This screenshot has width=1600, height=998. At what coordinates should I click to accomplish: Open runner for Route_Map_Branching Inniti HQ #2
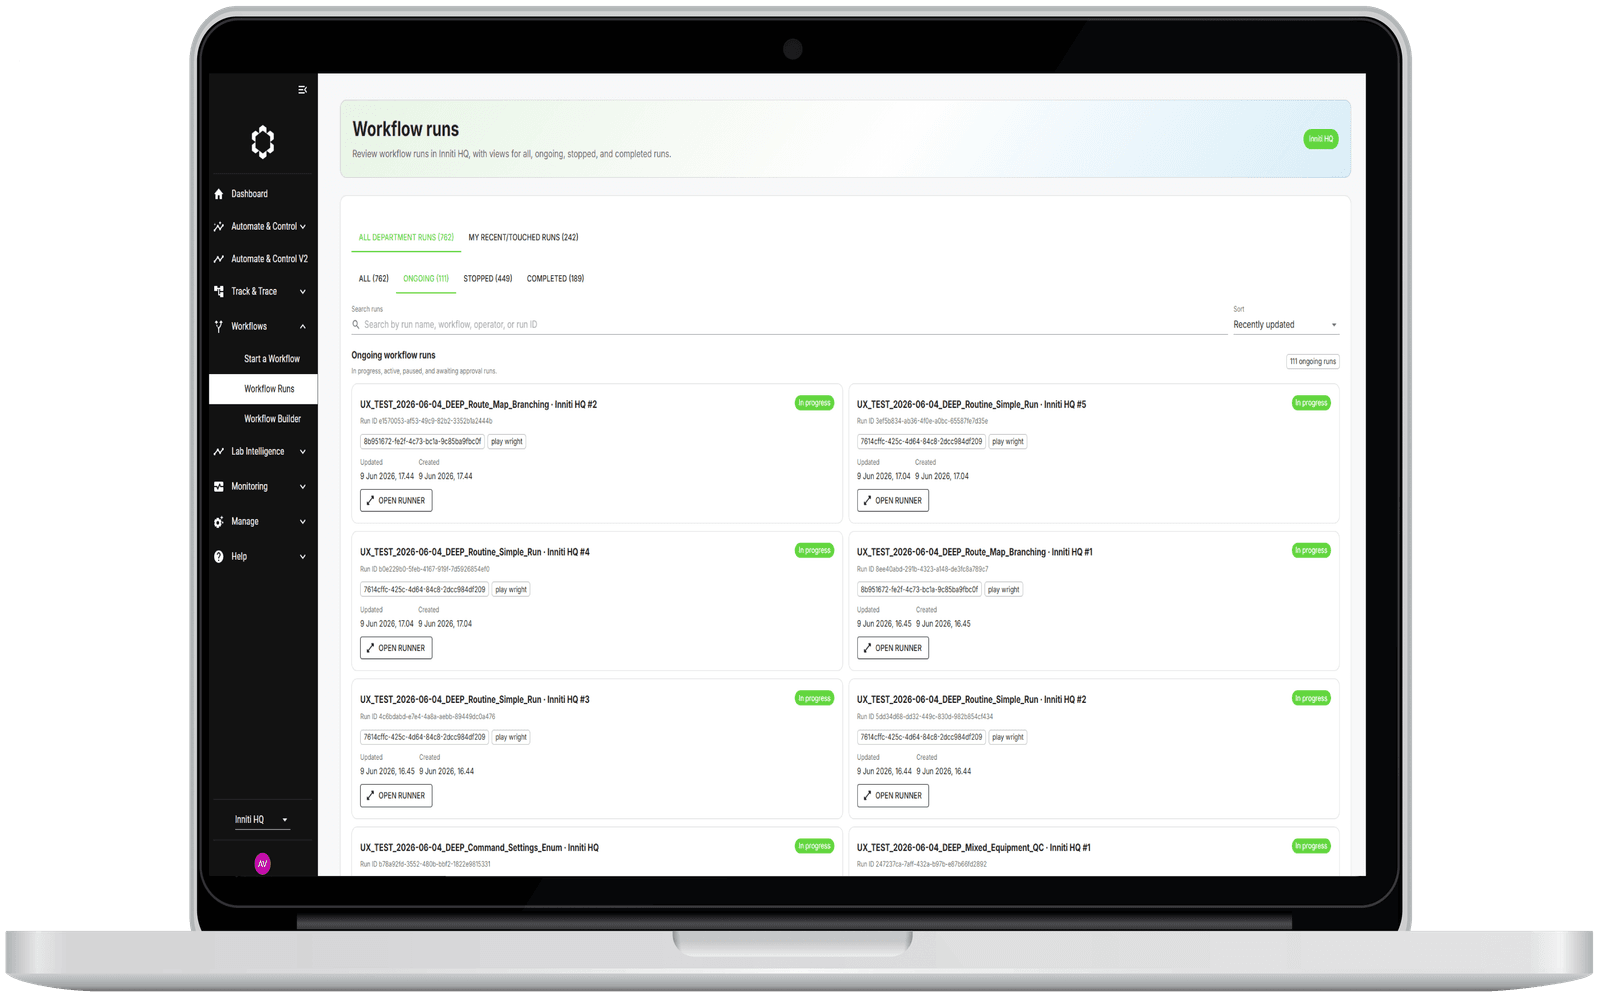(x=396, y=501)
